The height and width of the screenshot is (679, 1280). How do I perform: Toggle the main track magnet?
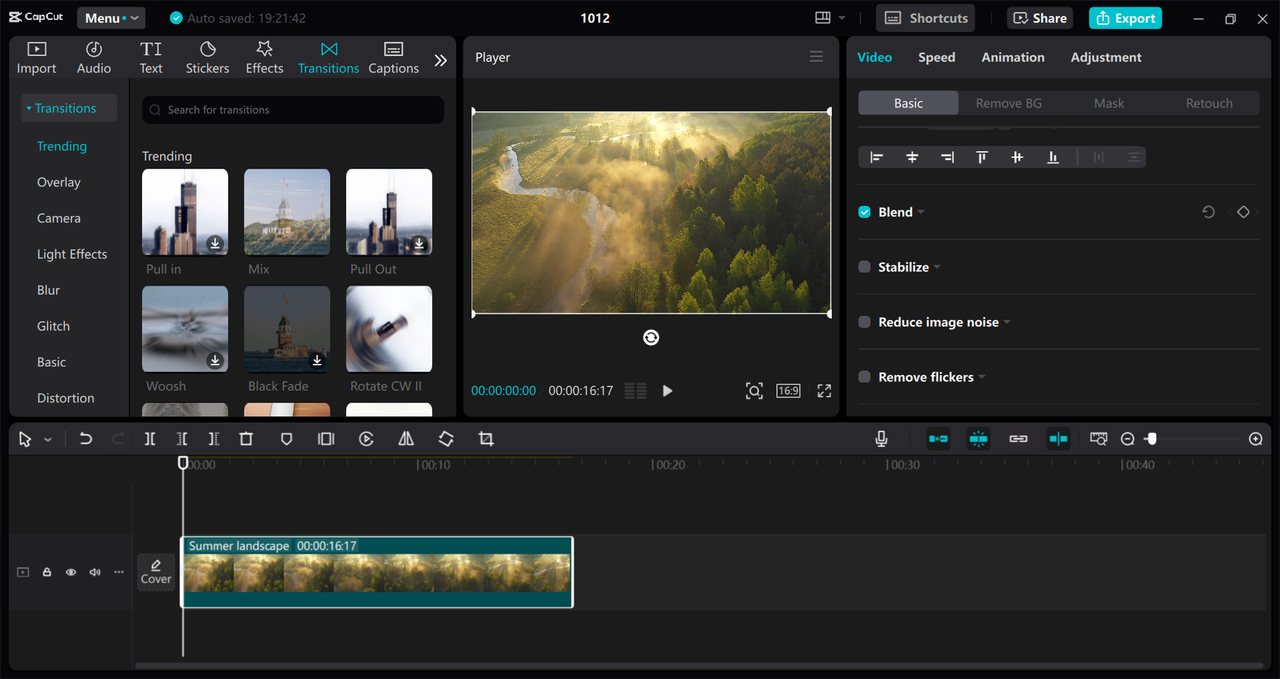[x=938, y=439]
